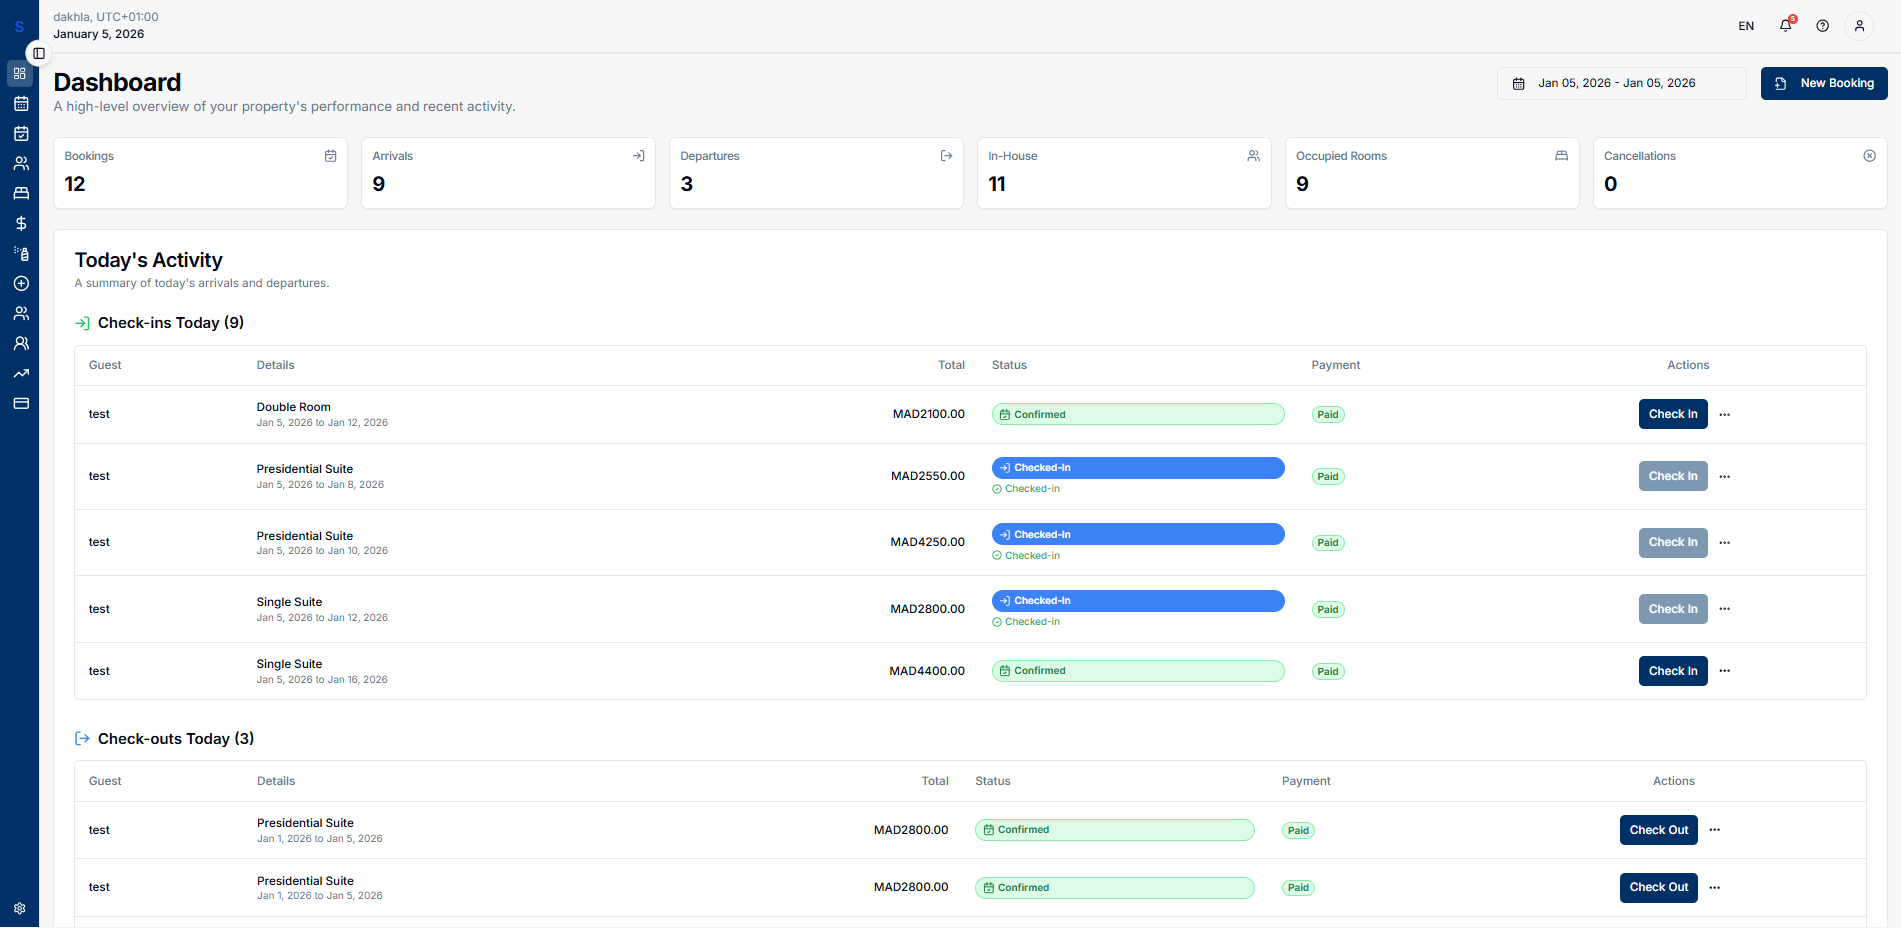
Task: Open more actions for the MAD2100.00 booking
Action: [x=1725, y=414]
